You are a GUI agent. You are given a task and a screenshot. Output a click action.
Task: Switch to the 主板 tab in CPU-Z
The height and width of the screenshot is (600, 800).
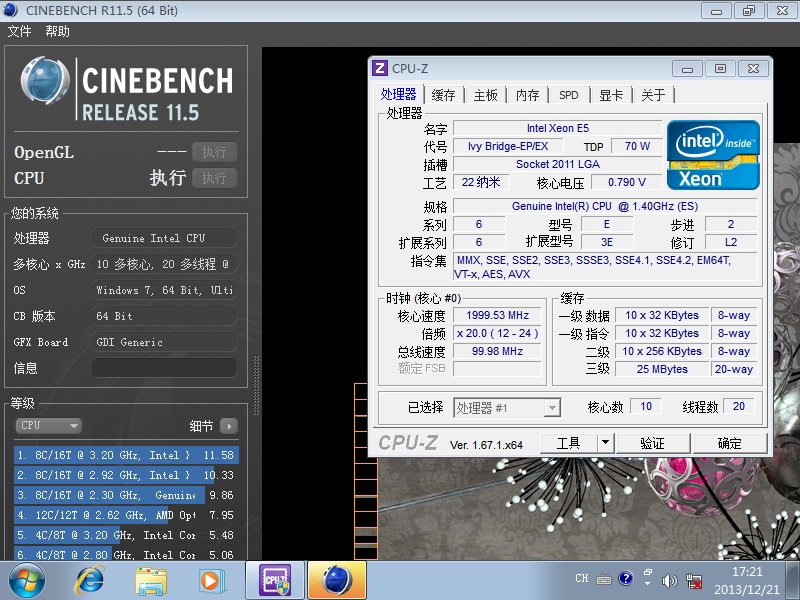click(485, 95)
